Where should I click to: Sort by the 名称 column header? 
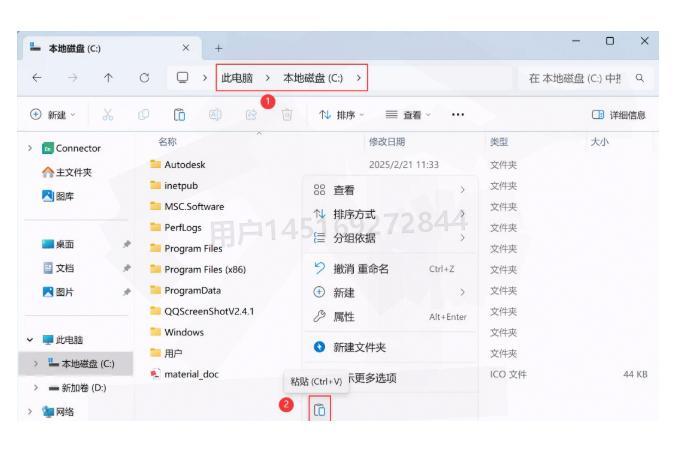[x=167, y=141]
